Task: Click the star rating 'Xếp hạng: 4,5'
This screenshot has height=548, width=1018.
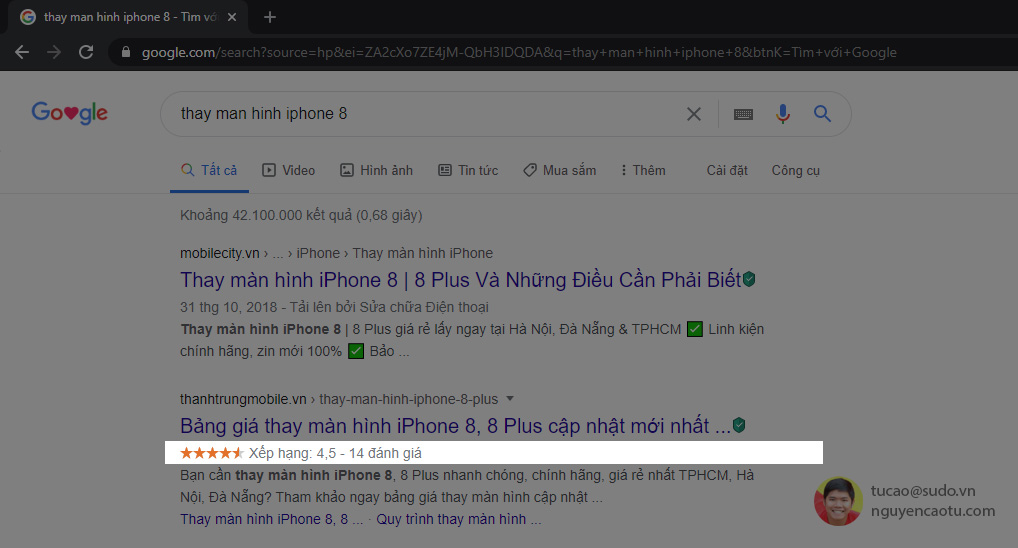Action: tap(301, 453)
